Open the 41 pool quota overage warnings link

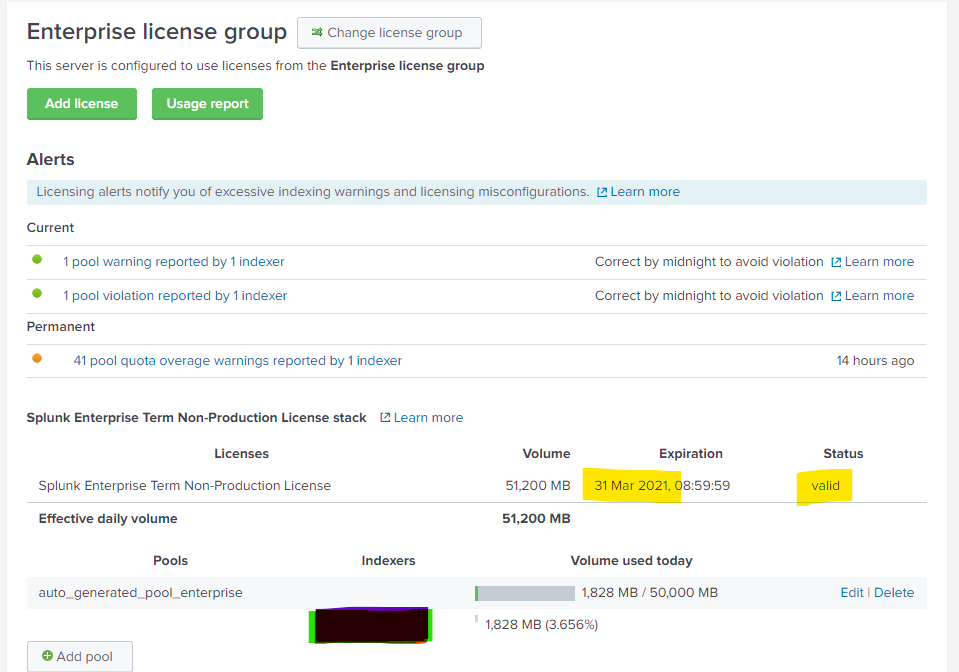click(237, 361)
